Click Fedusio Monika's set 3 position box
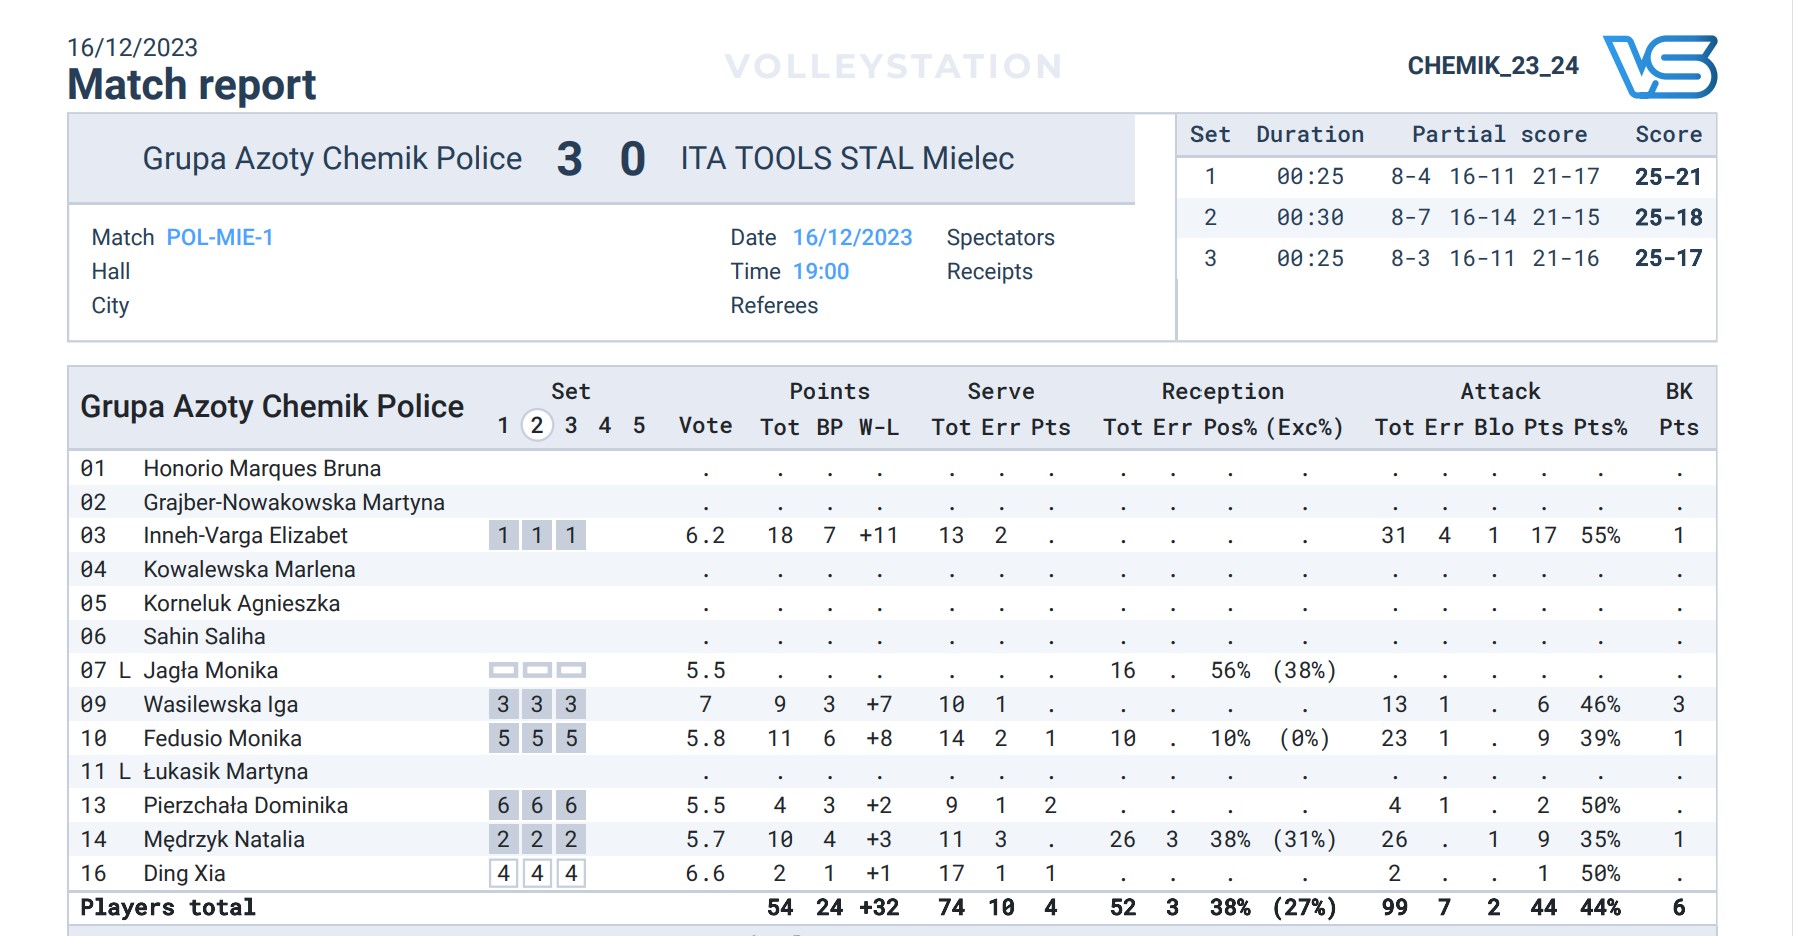 tap(571, 739)
